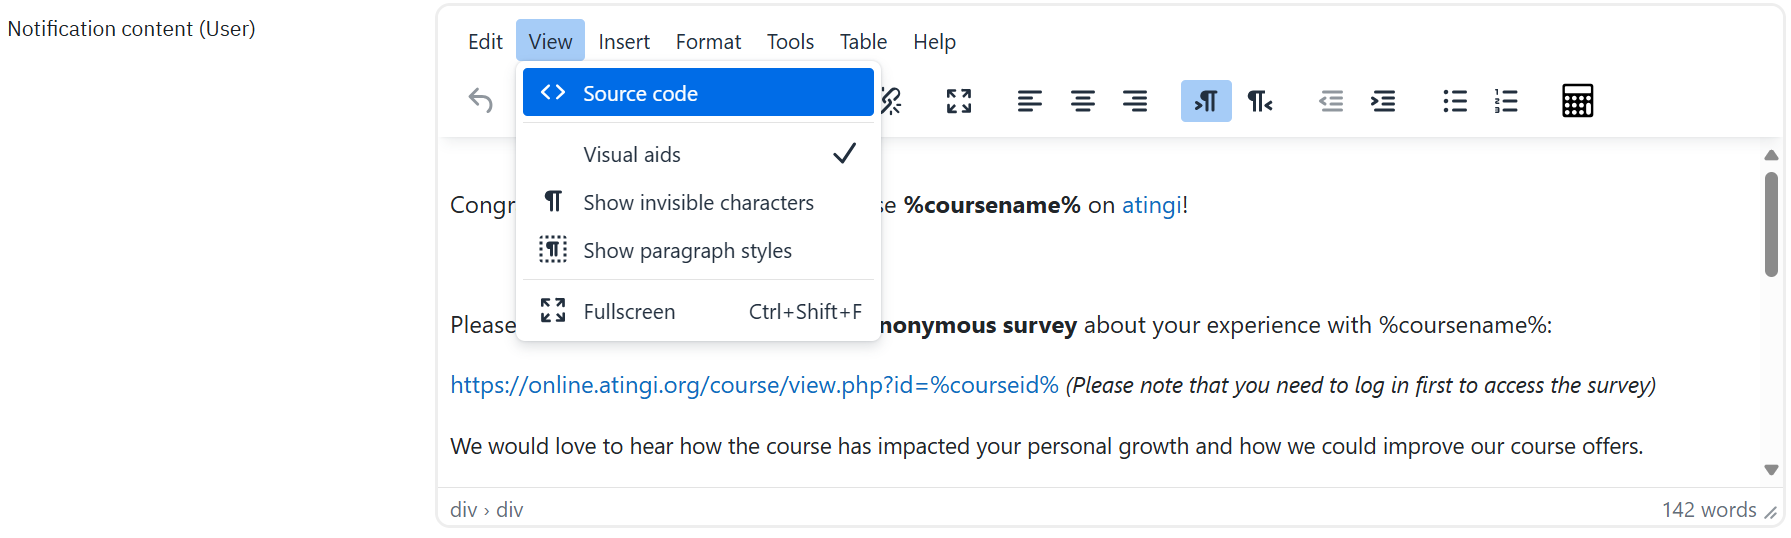This screenshot has width=1791, height=538.
Task: Click the 'We would love to hear' sentence
Action: [x=1046, y=446]
